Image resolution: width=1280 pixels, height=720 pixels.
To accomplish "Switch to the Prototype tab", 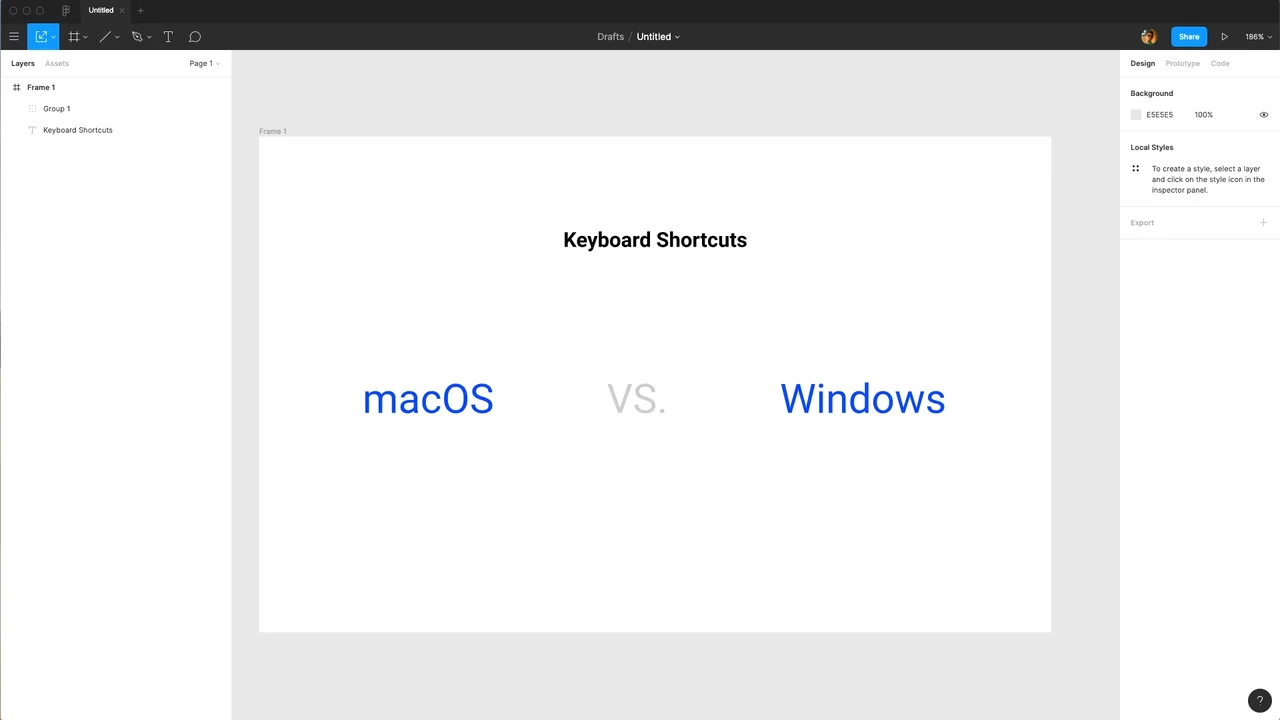I will (1182, 63).
